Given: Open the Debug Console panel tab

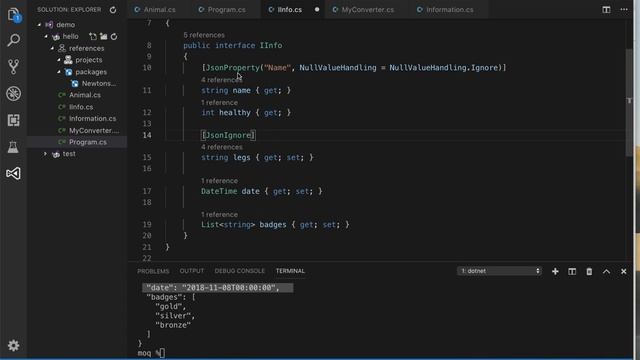Looking at the screenshot, I should [240, 271].
